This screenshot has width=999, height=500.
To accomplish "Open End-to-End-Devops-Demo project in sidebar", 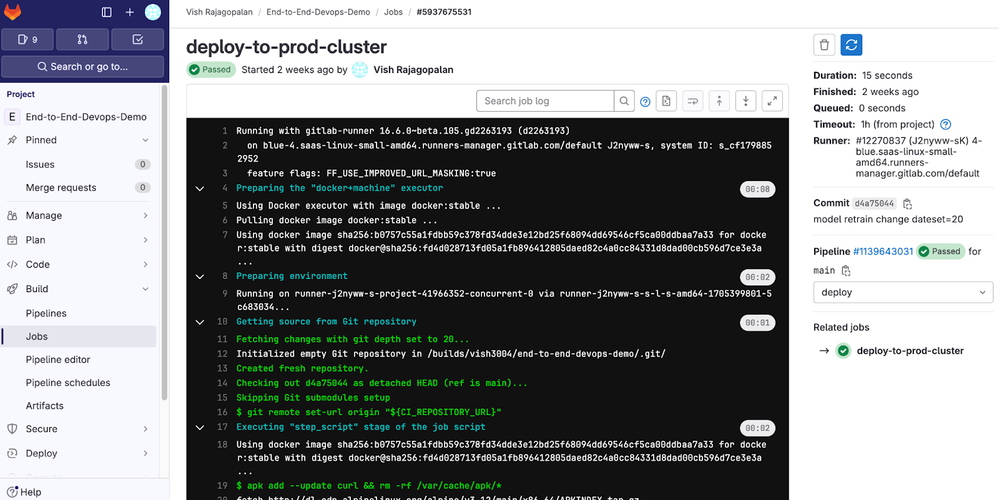I will [79, 117].
